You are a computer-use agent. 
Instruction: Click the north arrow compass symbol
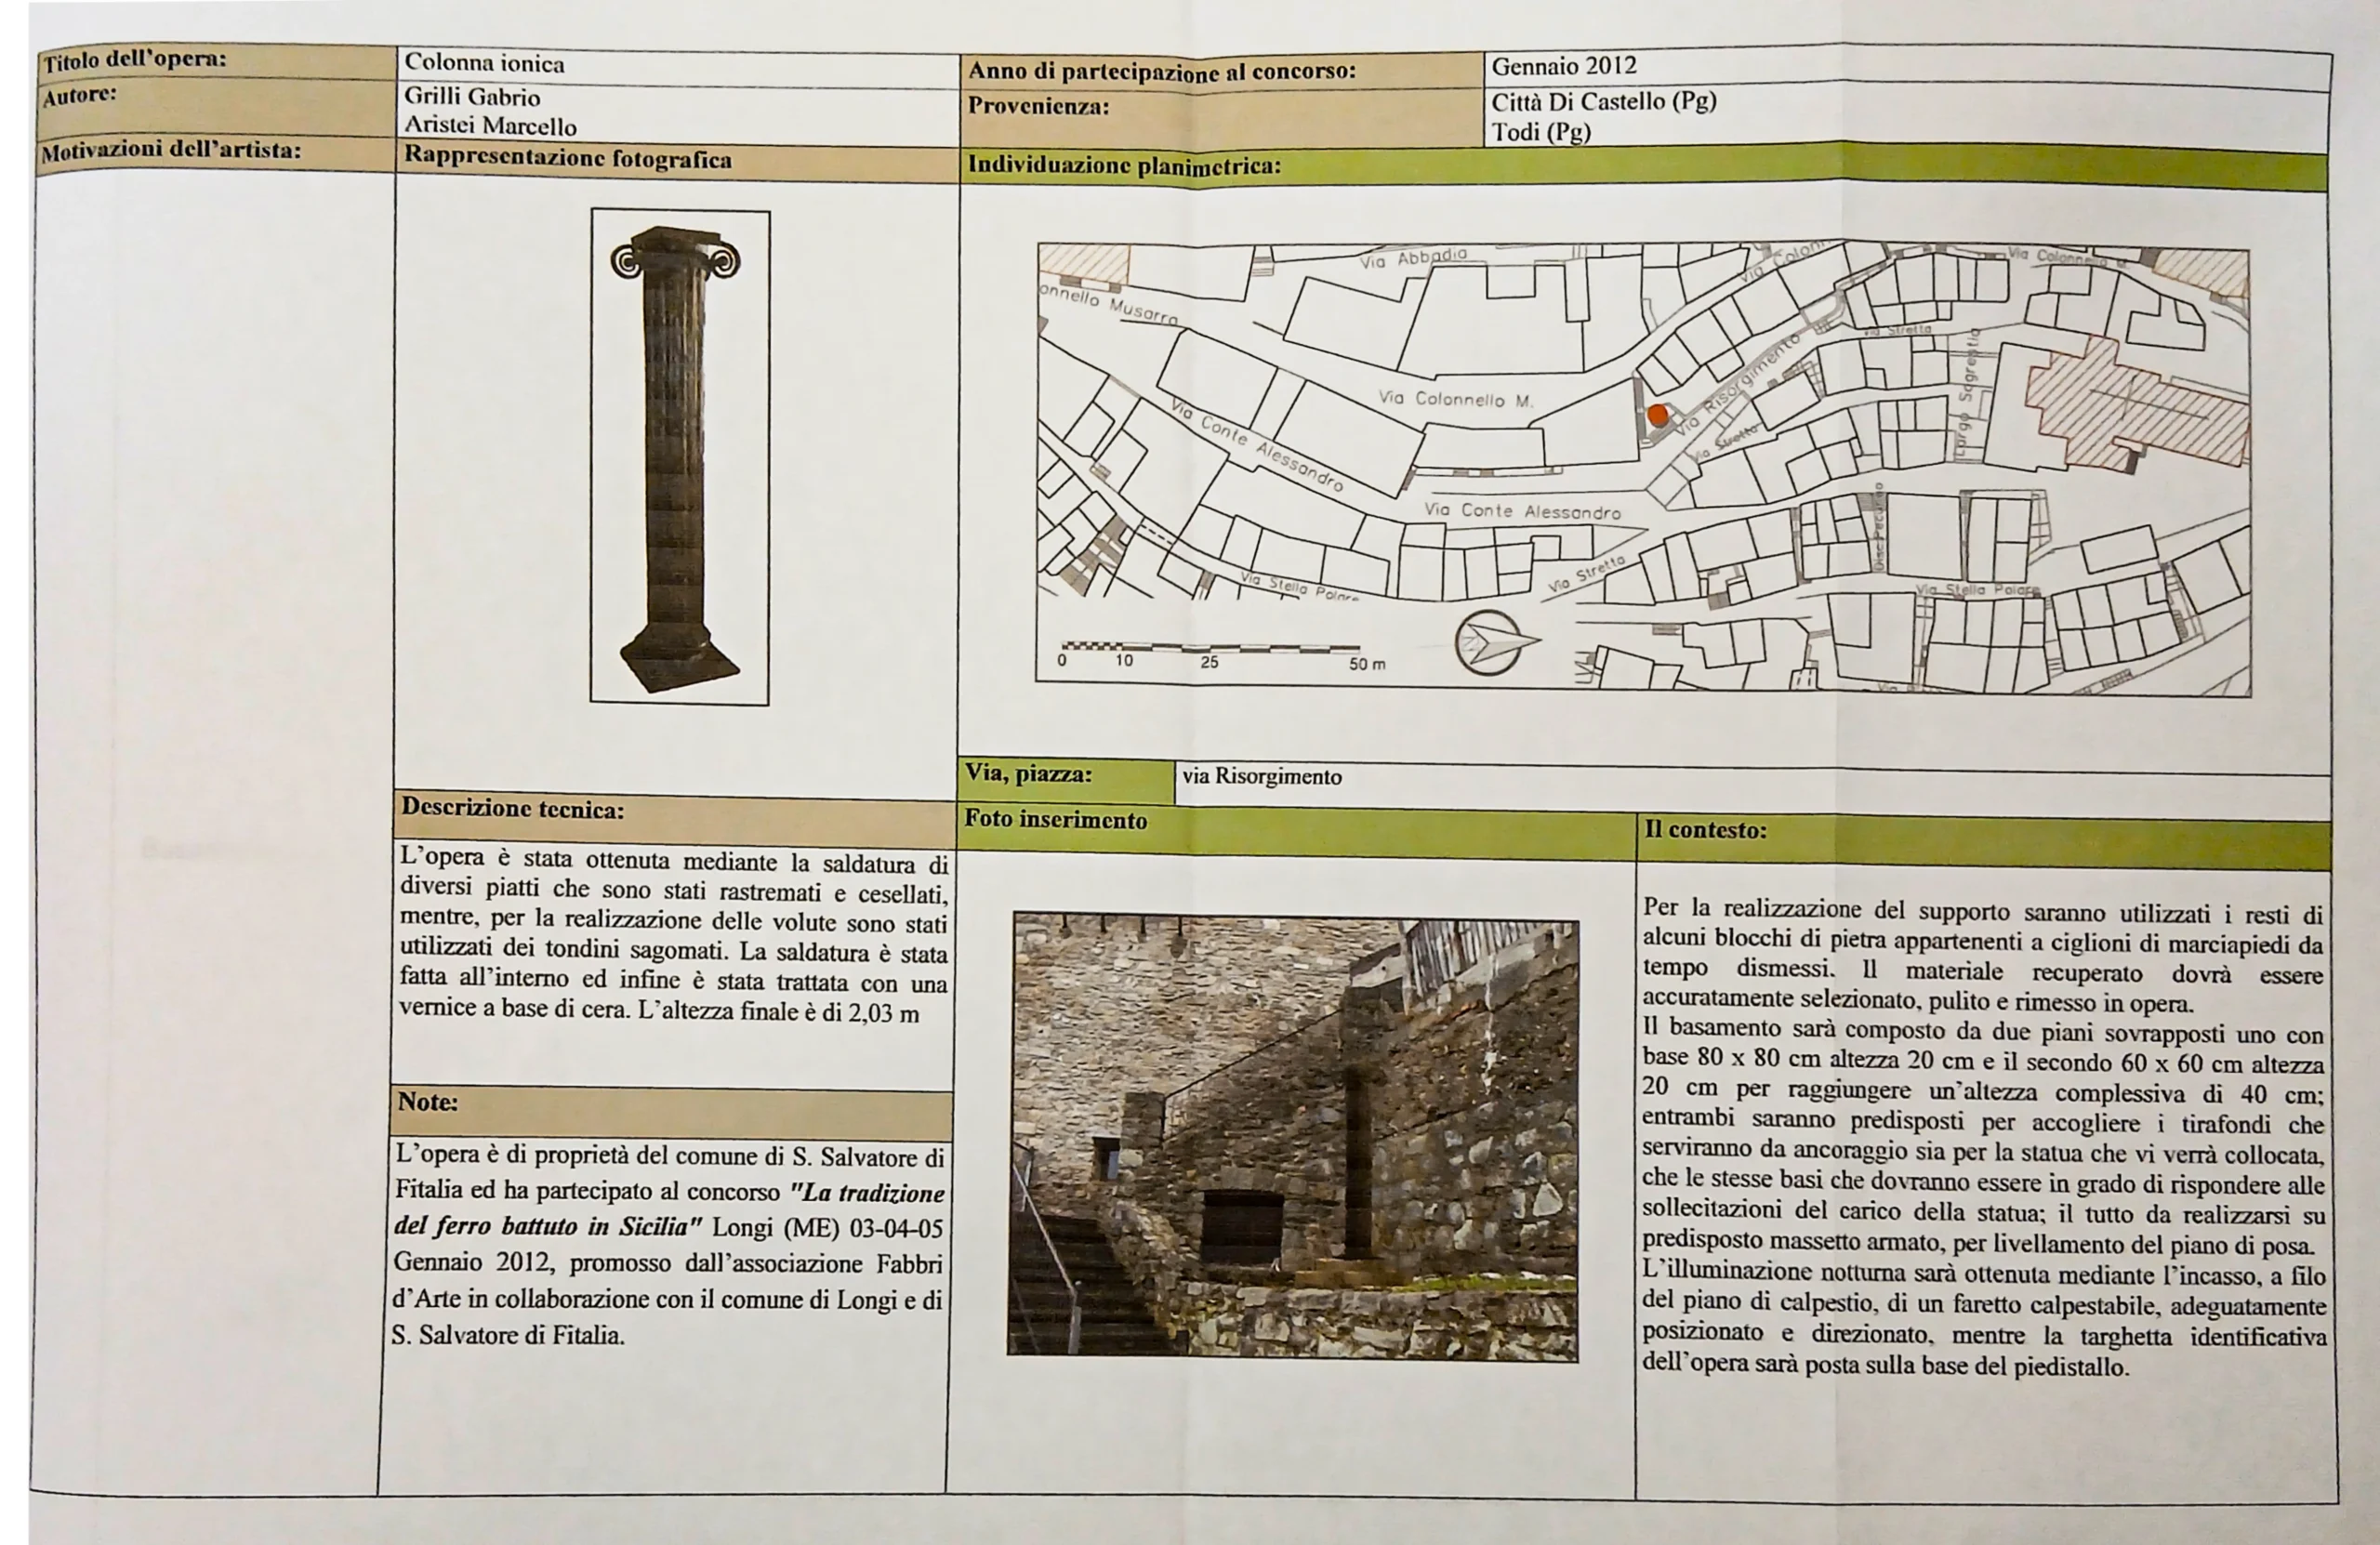point(1491,642)
